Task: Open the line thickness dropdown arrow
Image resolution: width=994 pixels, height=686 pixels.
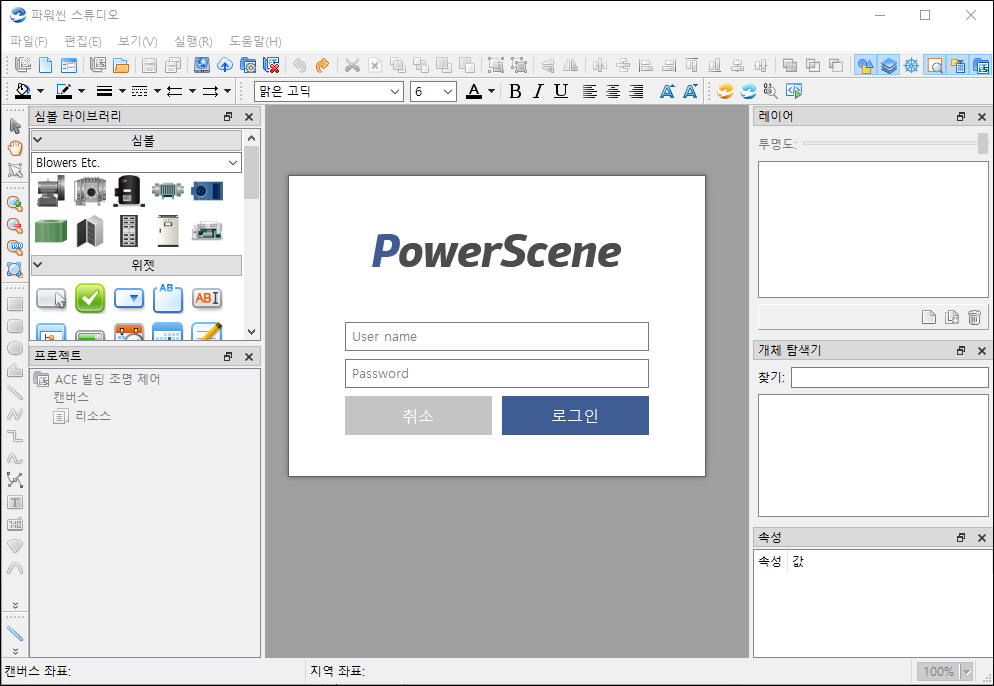Action: (x=122, y=91)
